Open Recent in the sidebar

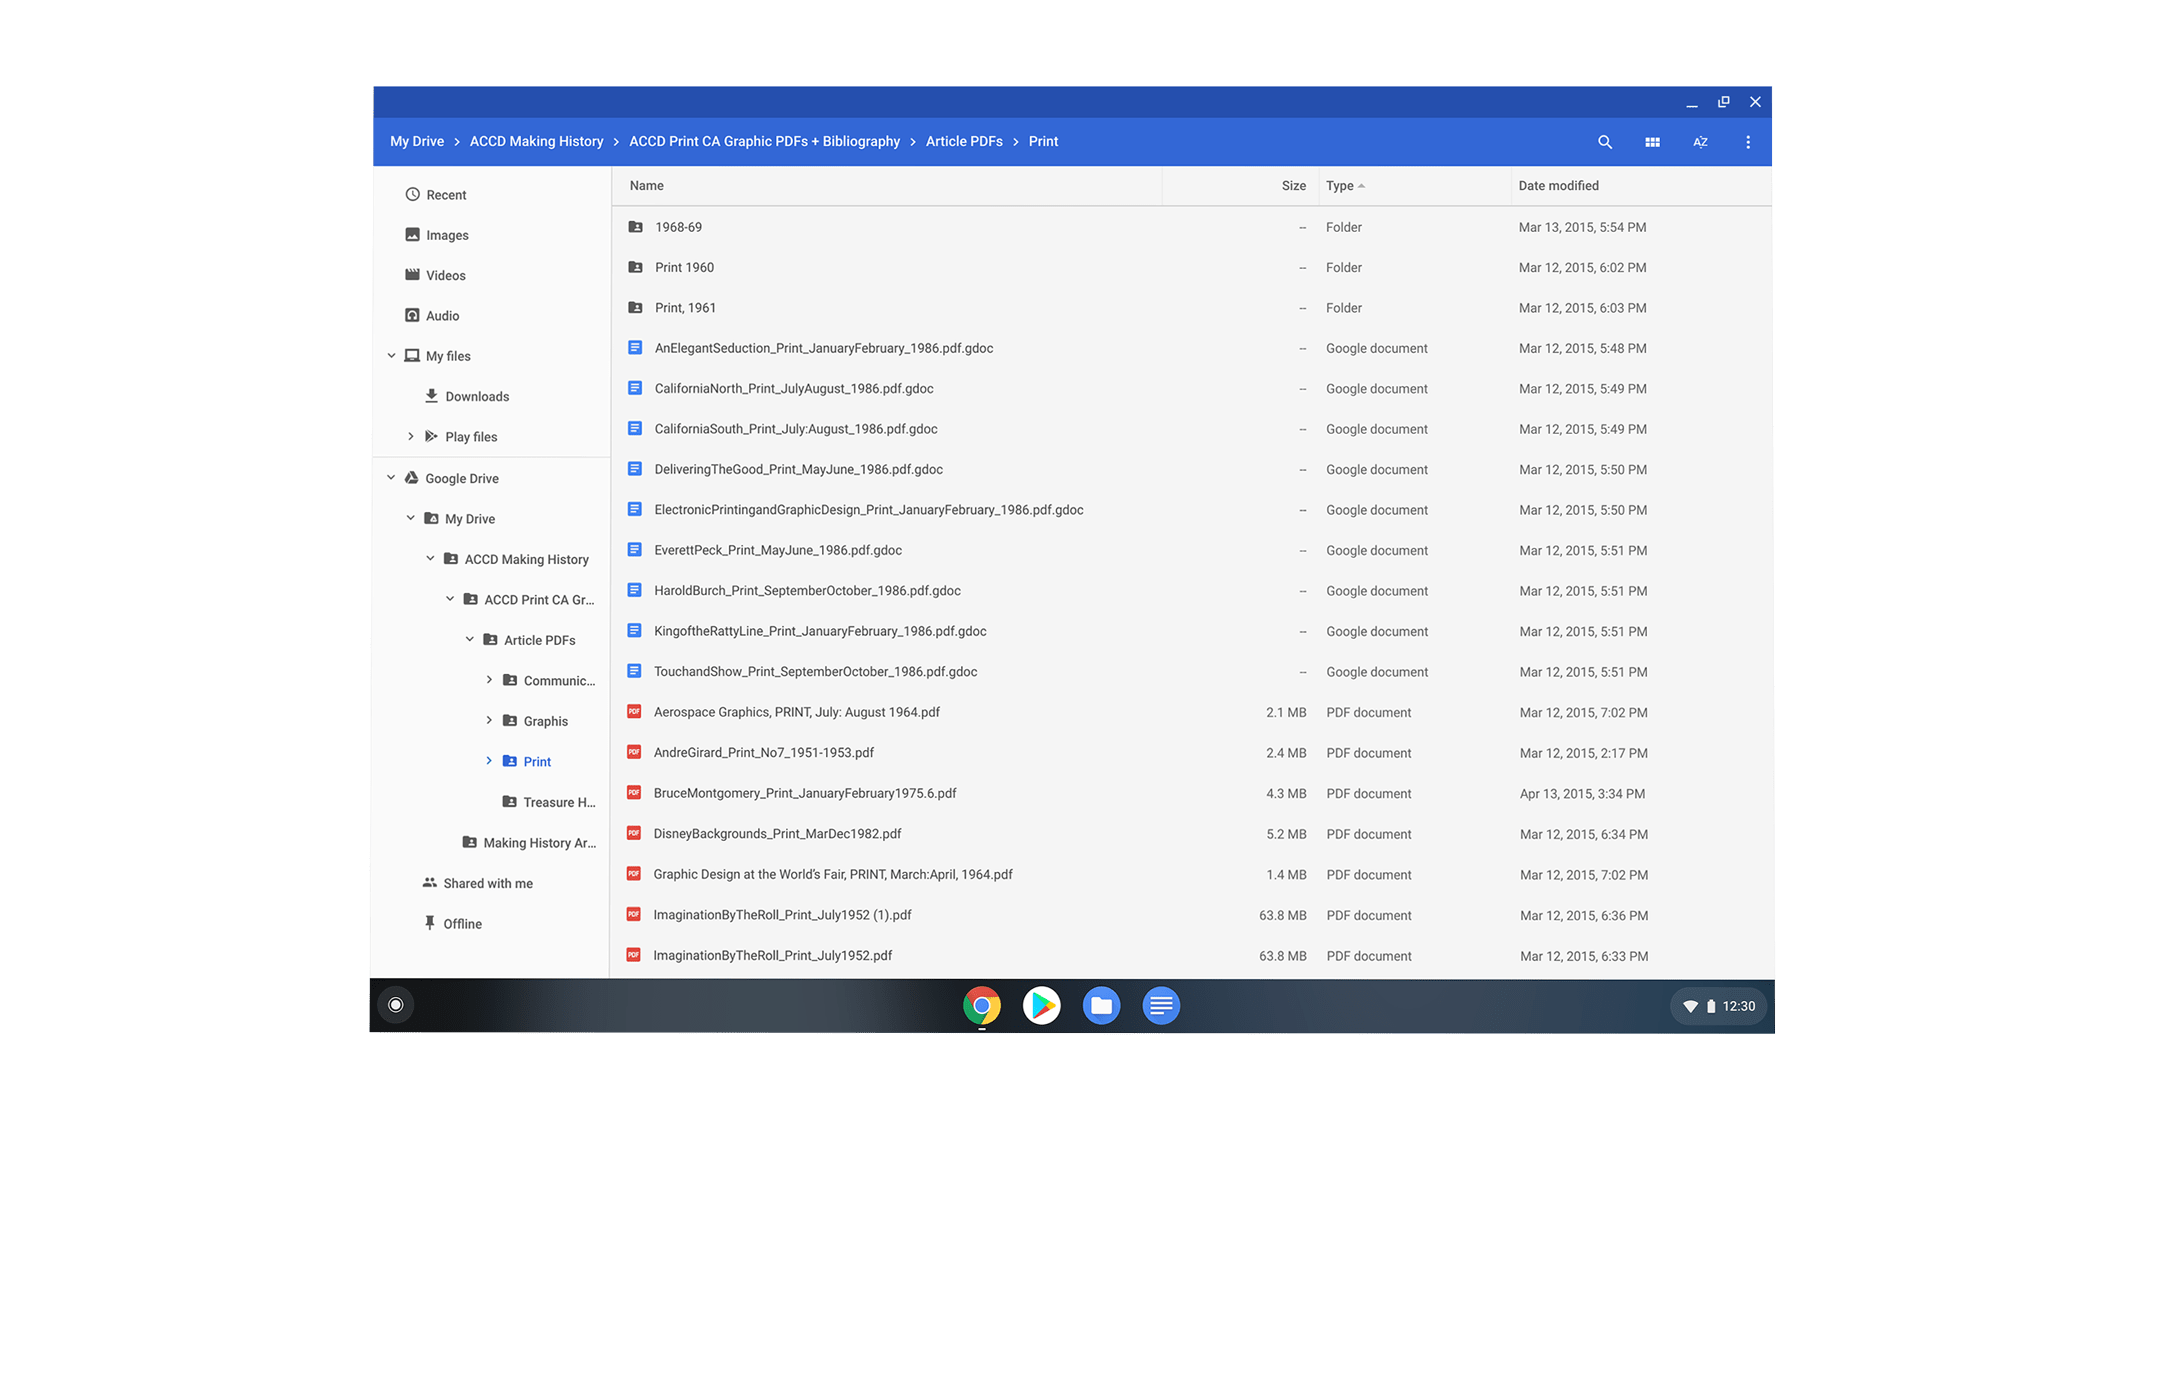[x=445, y=195]
